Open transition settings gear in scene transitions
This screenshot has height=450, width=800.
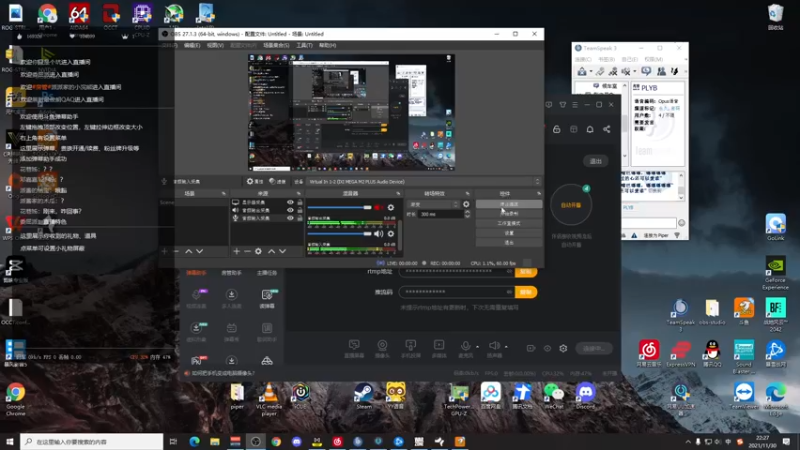coord(466,204)
